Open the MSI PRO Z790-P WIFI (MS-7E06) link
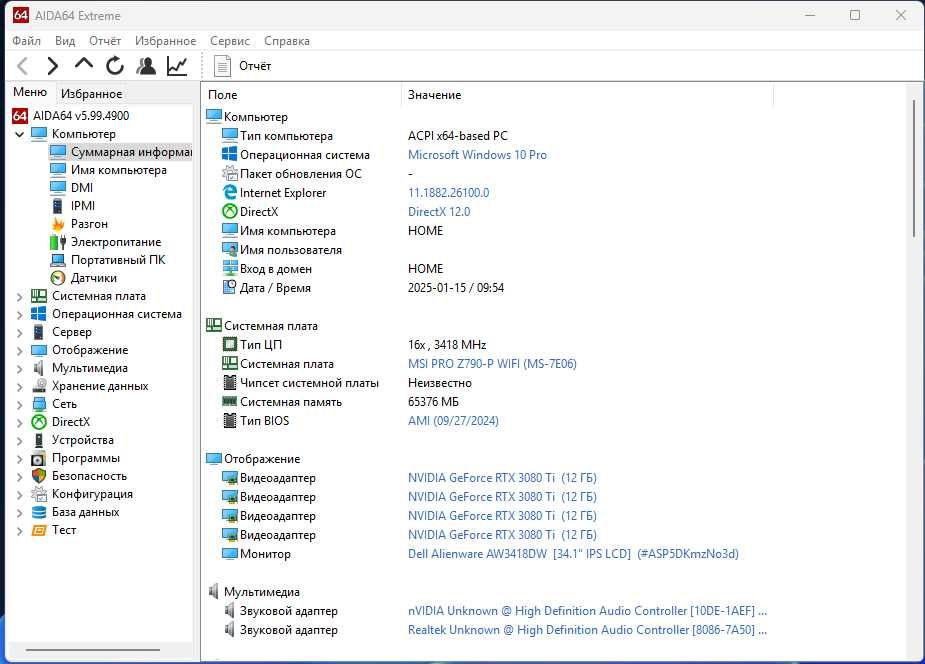This screenshot has height=664, width=925. click(x=492, y=364)
